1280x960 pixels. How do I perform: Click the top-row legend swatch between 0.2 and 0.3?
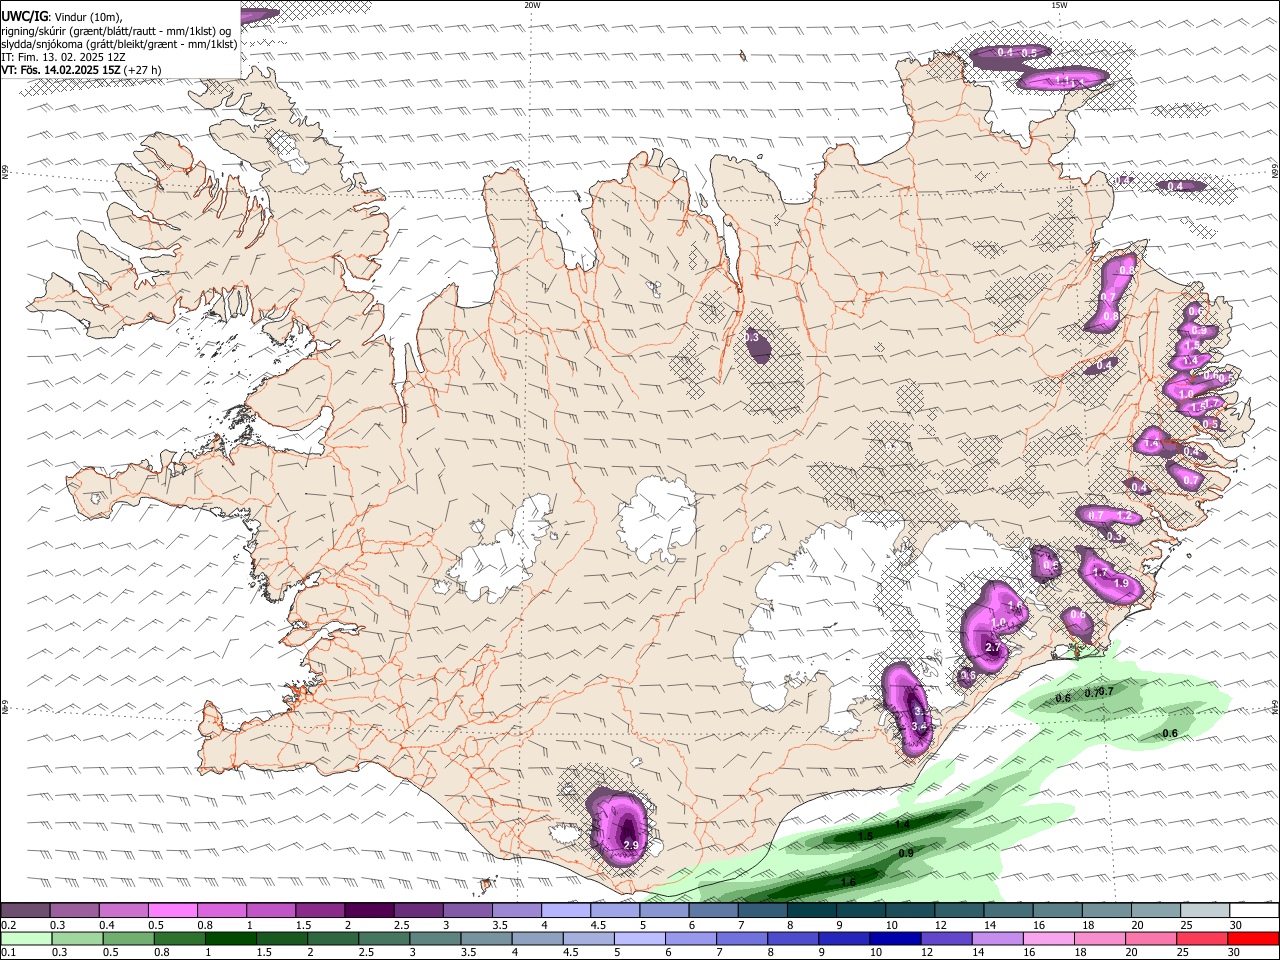tap(25, 910)
